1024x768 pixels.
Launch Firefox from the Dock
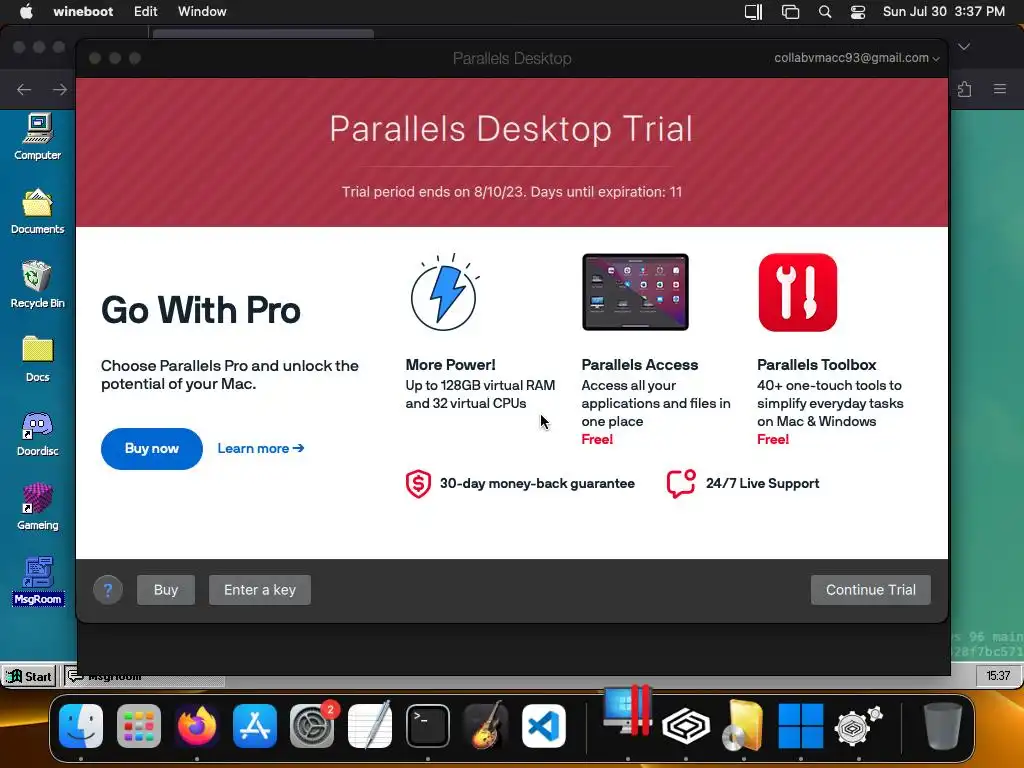tap(197, 726)
